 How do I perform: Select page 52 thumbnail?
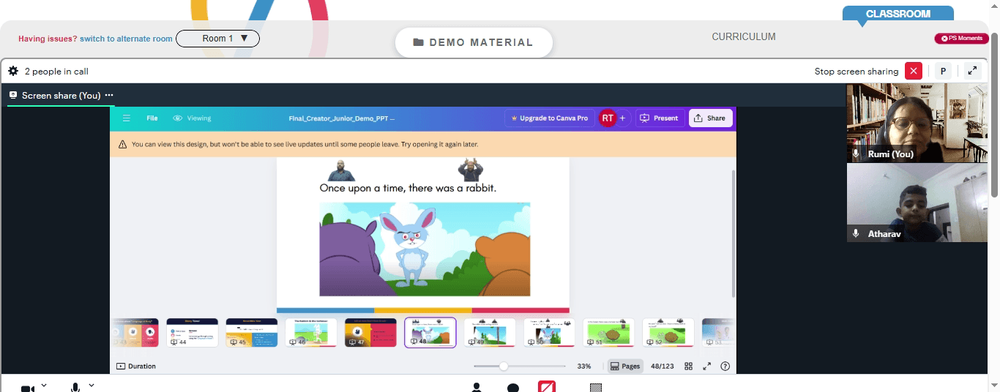pyautogui.click(x=668, y=332)
